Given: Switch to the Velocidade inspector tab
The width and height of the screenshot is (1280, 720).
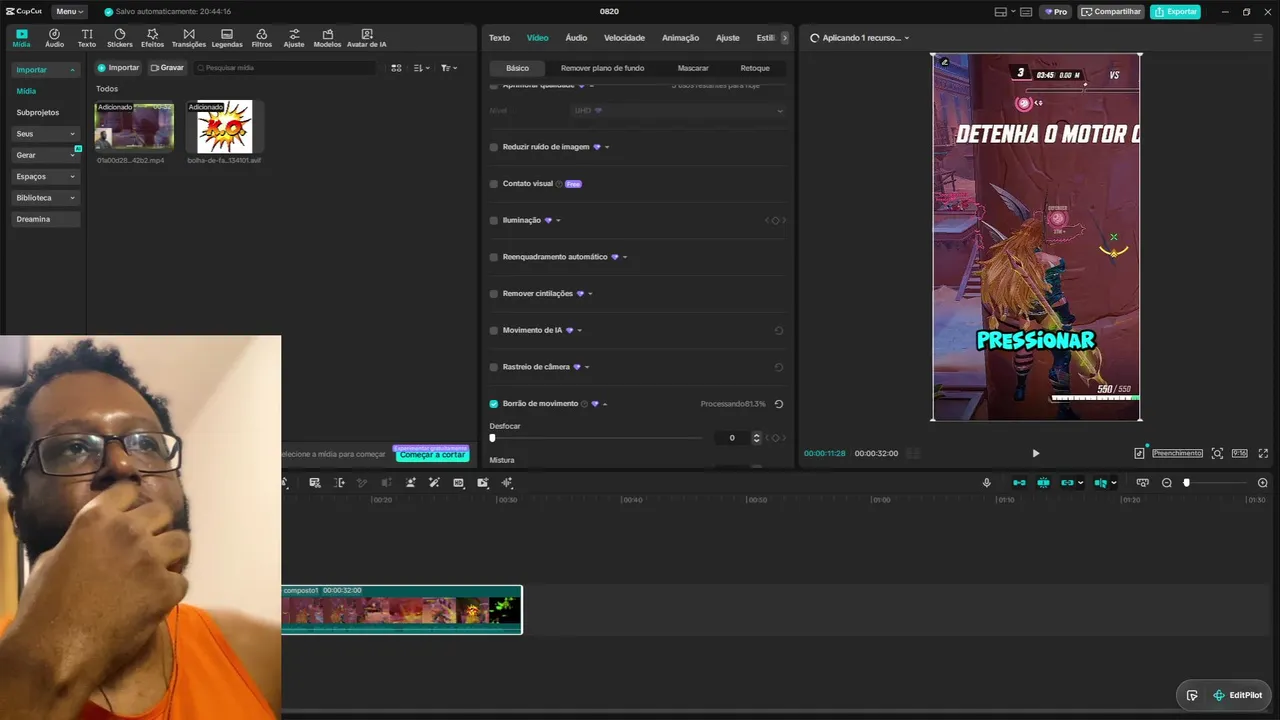Looking at the screenshot, I should (x=624, y=38).
